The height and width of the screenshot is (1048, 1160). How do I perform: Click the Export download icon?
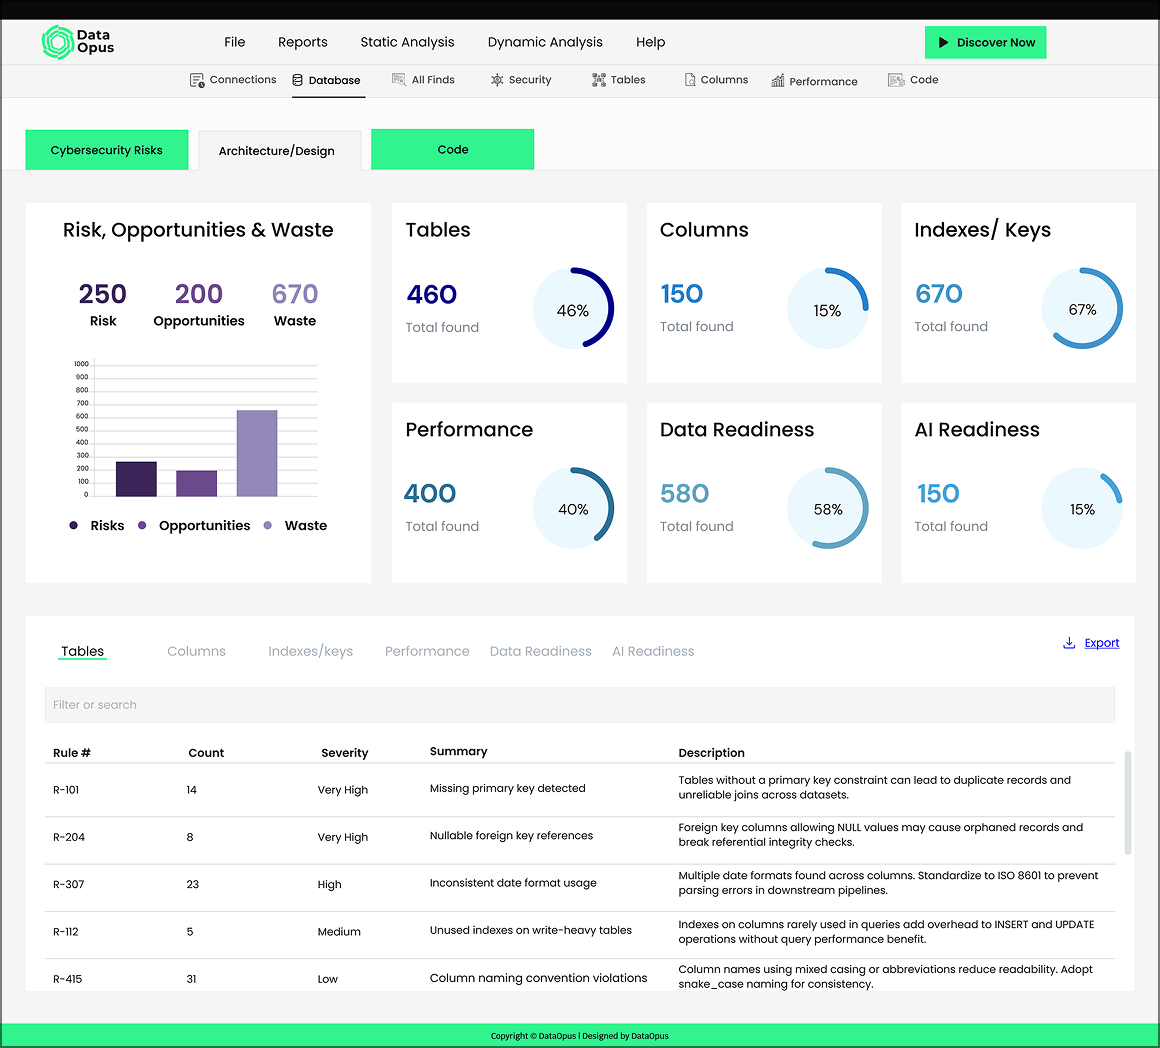pyautogui.click(x=1069, y=643)
